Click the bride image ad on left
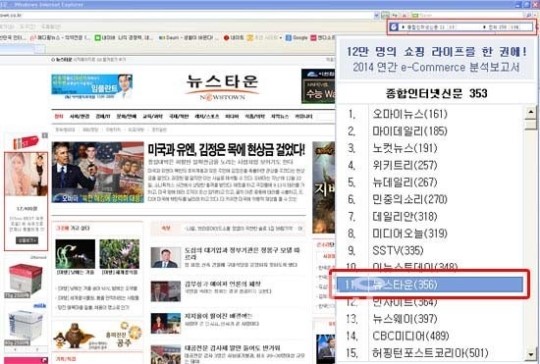The height and width of the screenshot is (364, 540). click(x=26, y=174)
